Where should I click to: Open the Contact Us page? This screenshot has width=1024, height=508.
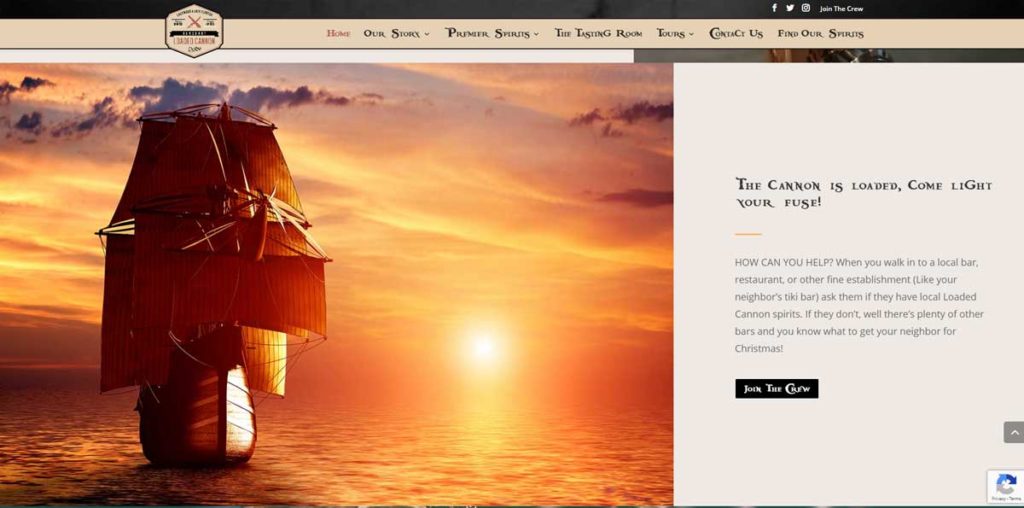coord(736,33)
